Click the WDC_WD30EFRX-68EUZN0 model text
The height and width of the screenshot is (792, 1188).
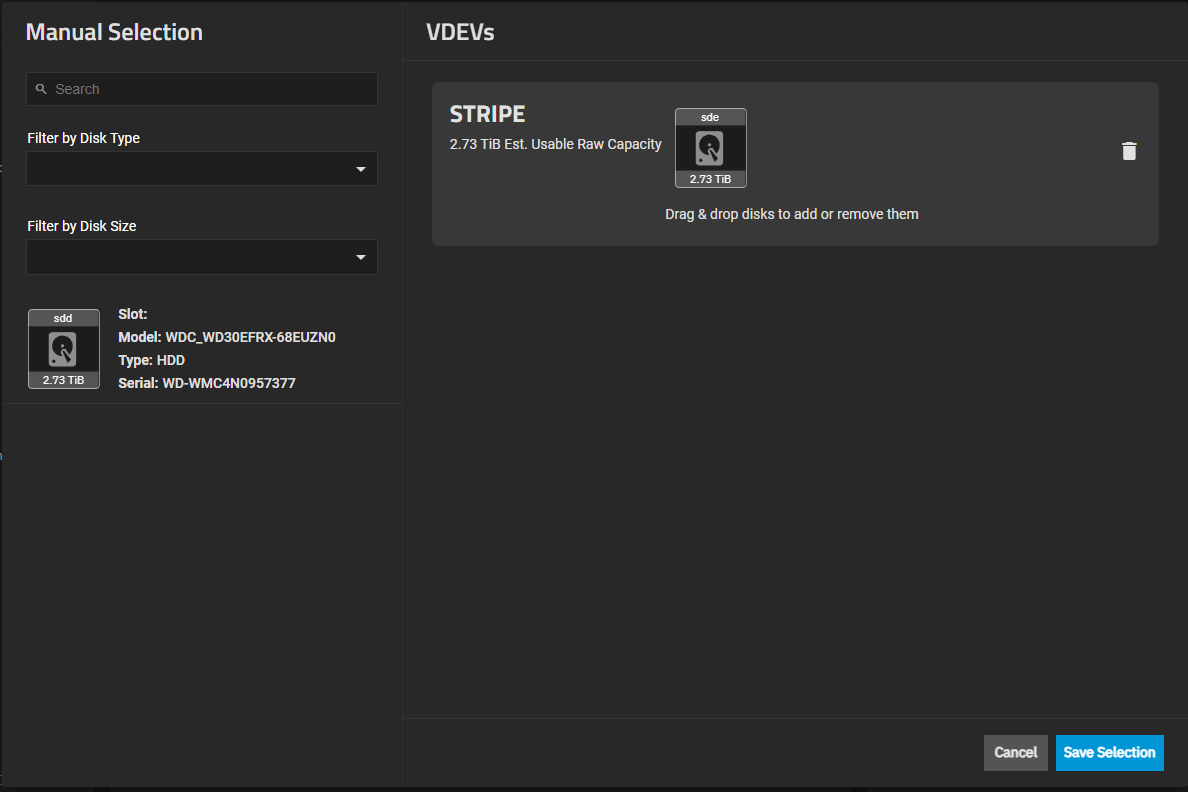click(250, 337)
